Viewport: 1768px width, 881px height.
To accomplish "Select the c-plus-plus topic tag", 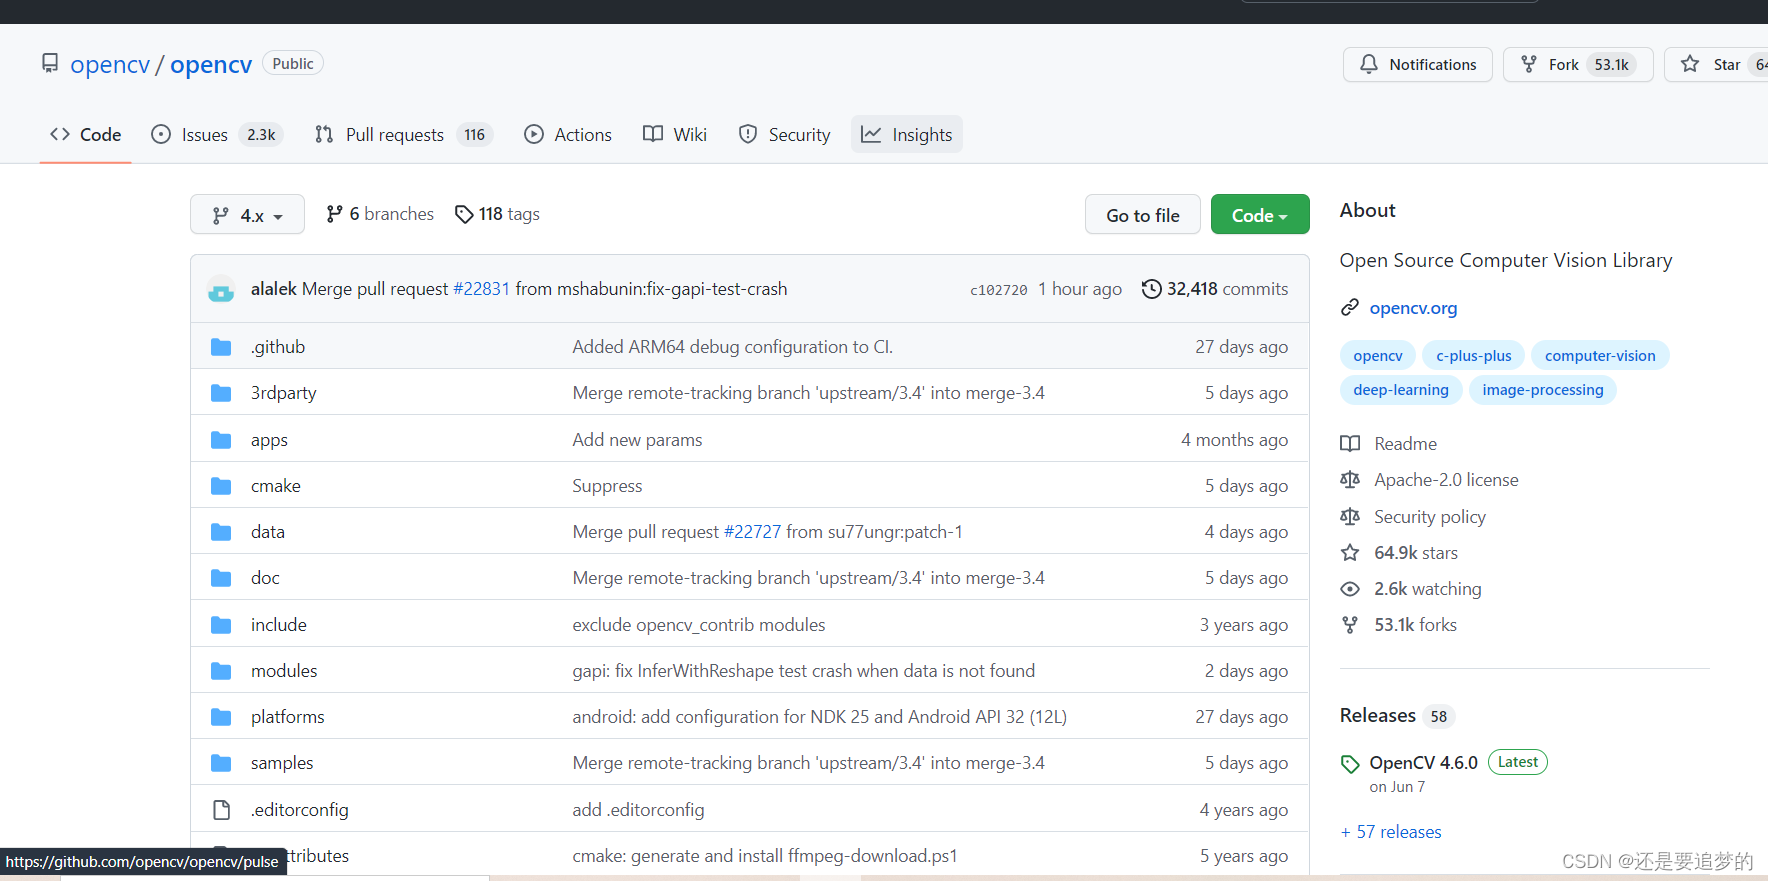I will click(1474, 356).
